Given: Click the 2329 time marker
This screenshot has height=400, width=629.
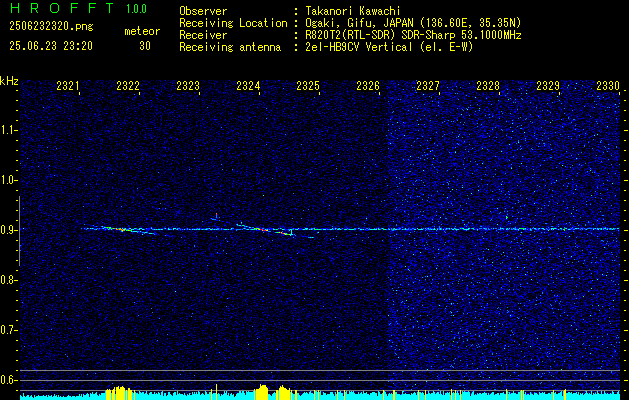Looking at the screenshot, I should [548, 86].
